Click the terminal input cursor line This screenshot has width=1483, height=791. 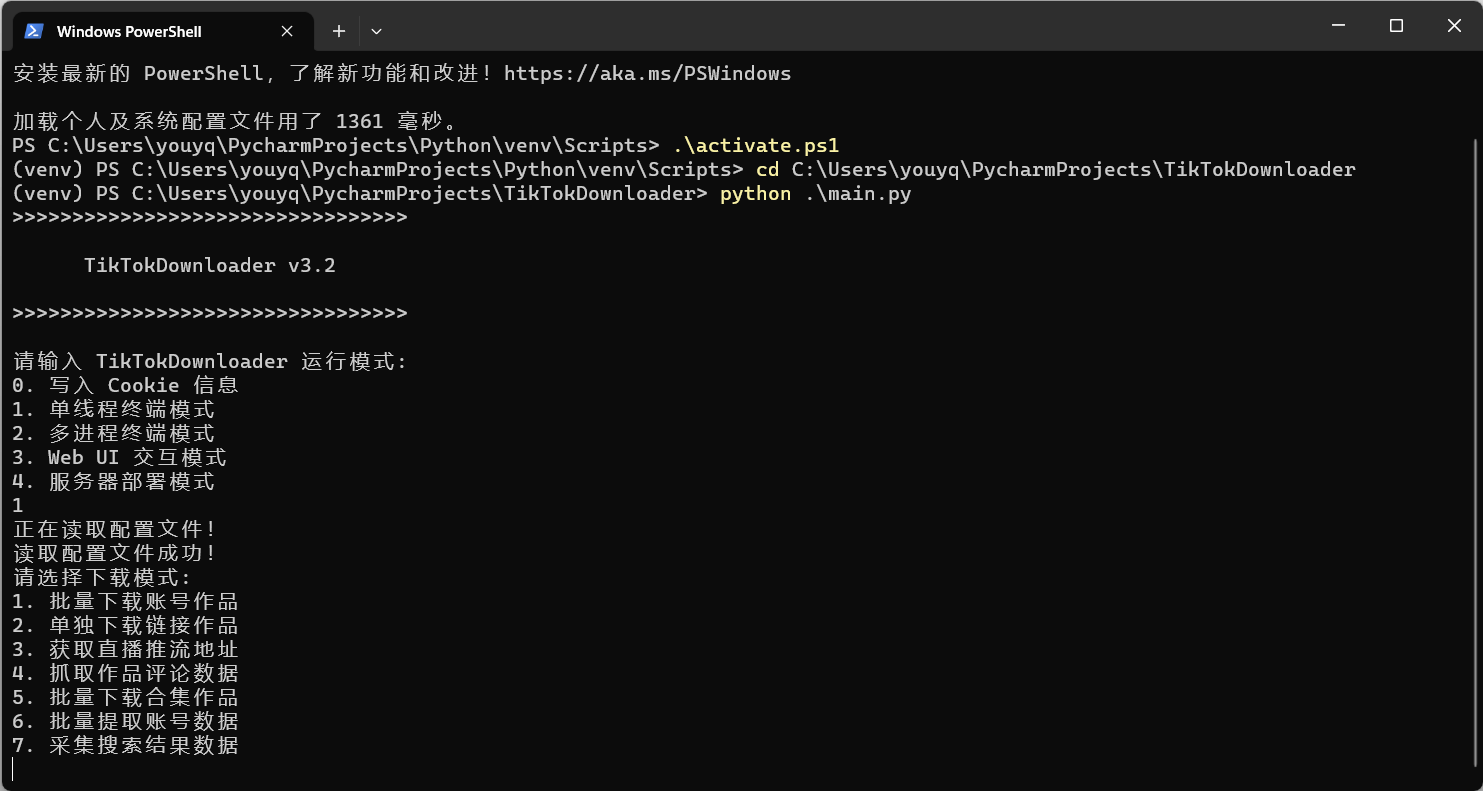pos(14,769)
